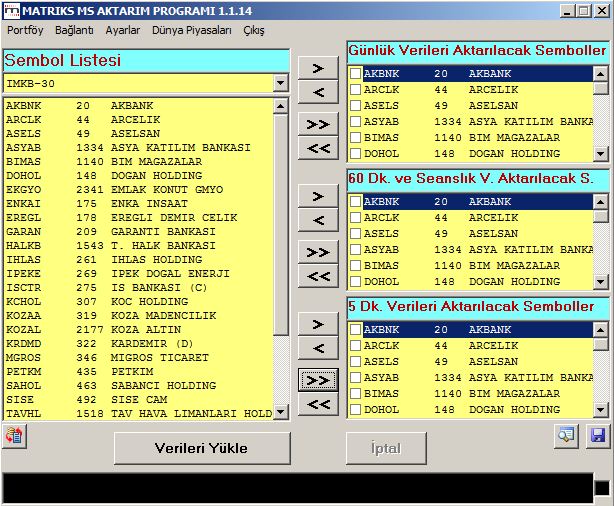
Task: Check DOHOL in 5 Dk. Verileri list
Action: pyautogui.click(x=355, y=410)
